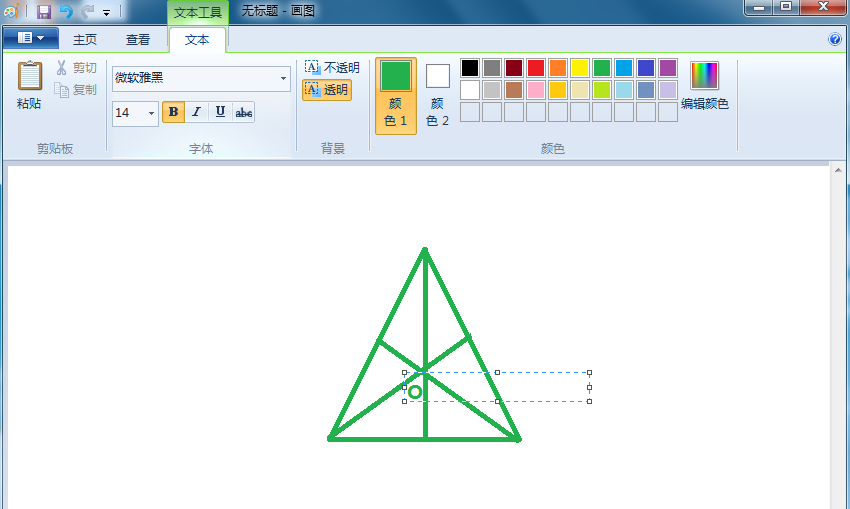Screen dimensions: 850x509
Task: Pick the brown color swatch
Action: click(x=514, y=90)
